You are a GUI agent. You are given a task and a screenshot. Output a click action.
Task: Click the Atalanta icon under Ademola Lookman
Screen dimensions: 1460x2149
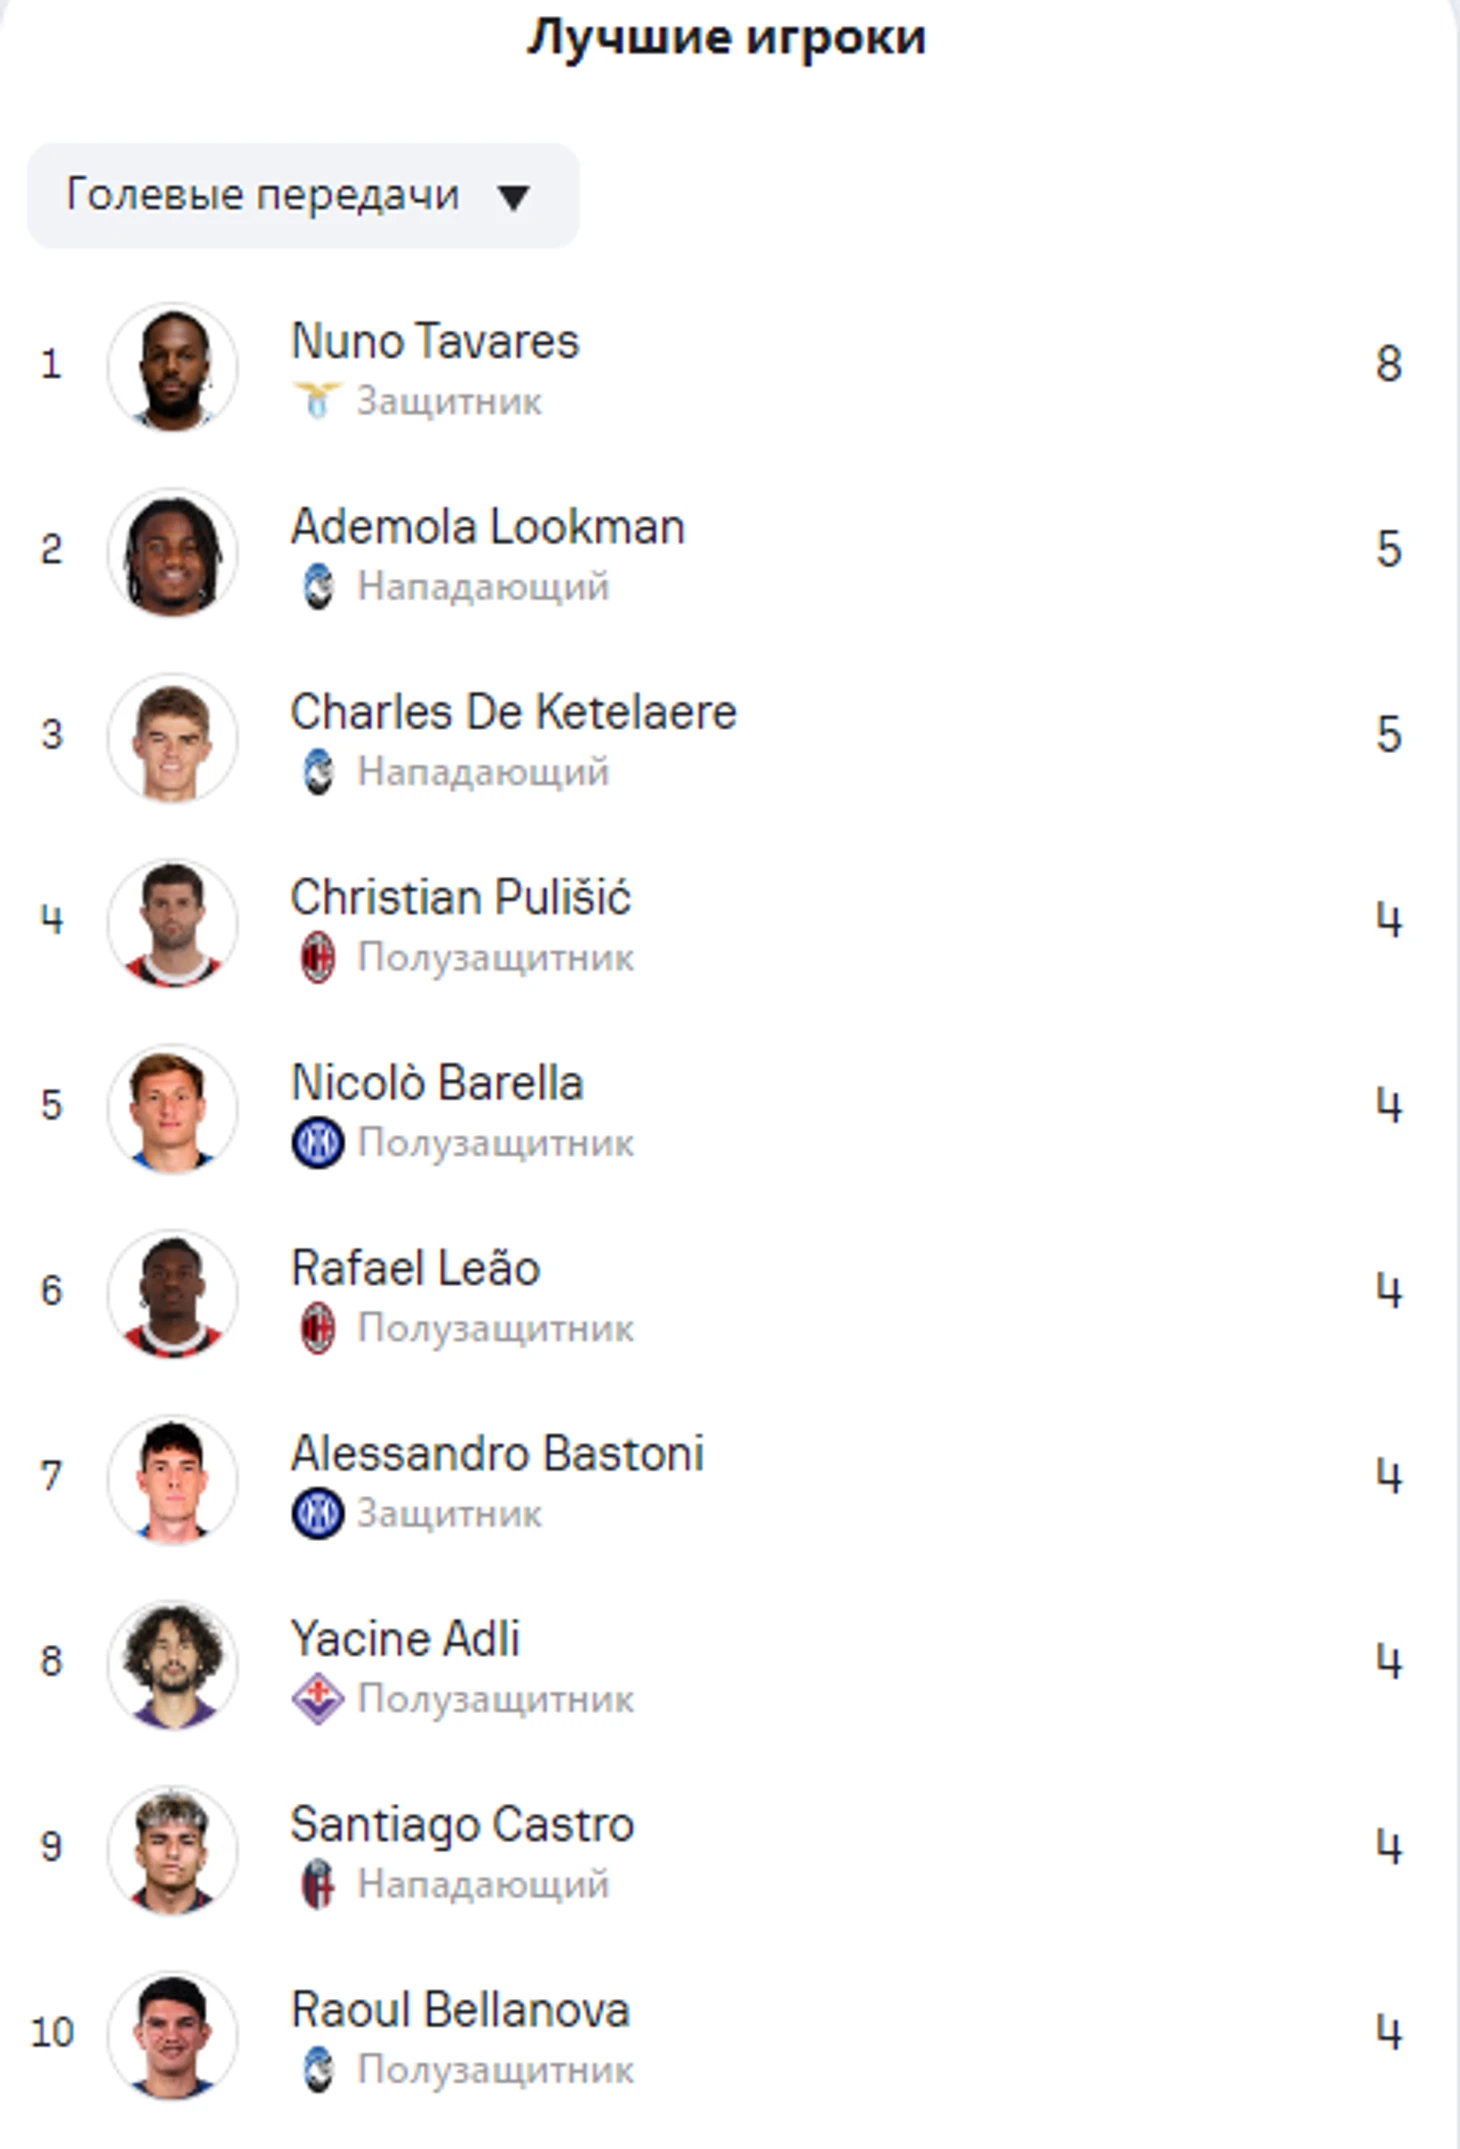click(x=318, y=587)
